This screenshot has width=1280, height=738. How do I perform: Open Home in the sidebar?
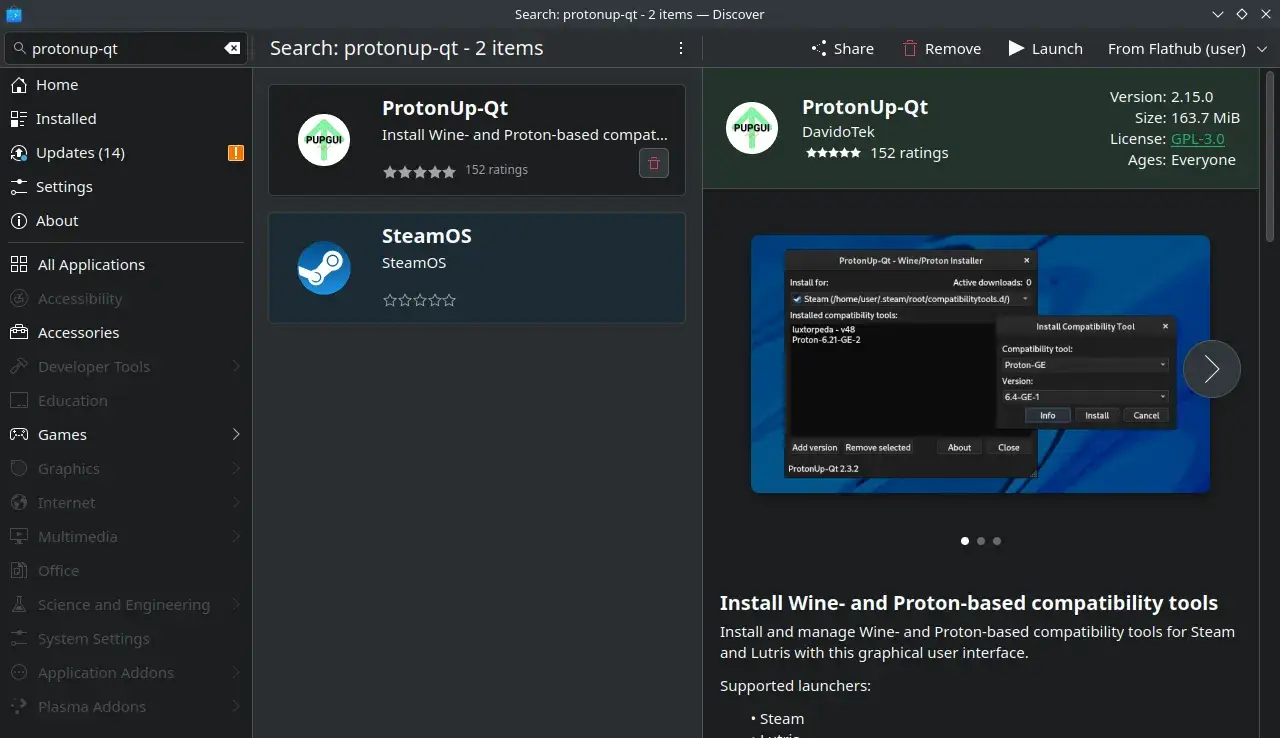pyautogui.click(x=126, y=85)
